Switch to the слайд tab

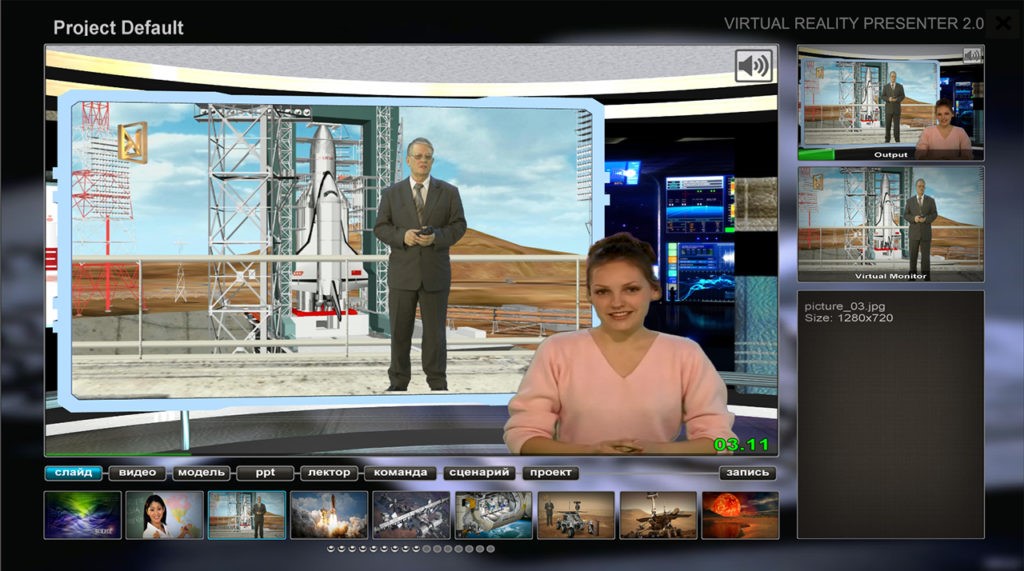74,473
